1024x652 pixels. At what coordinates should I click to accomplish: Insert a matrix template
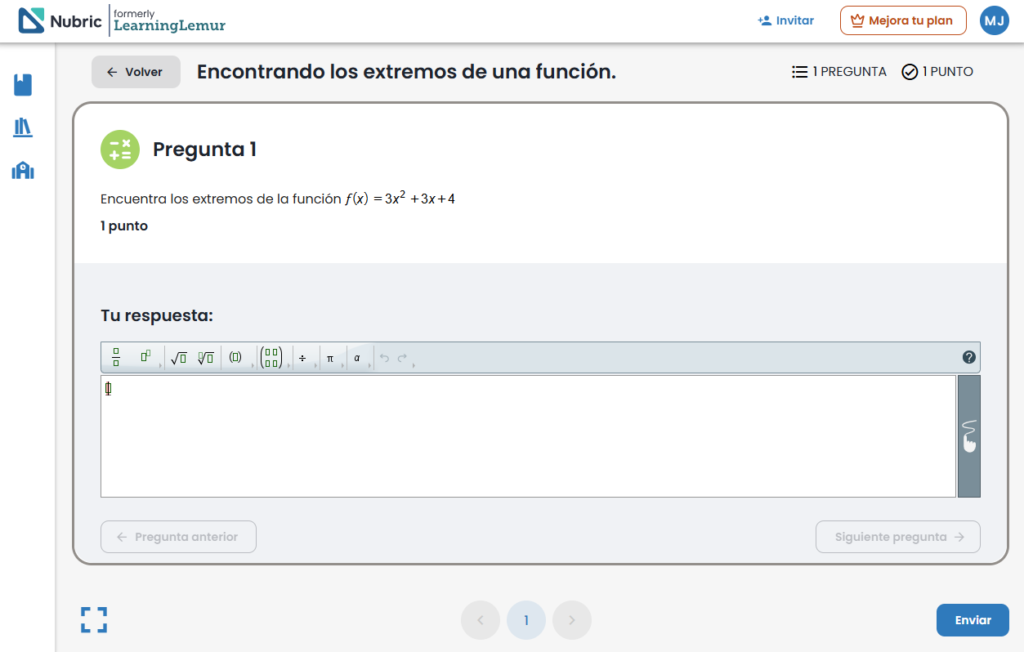271,357
